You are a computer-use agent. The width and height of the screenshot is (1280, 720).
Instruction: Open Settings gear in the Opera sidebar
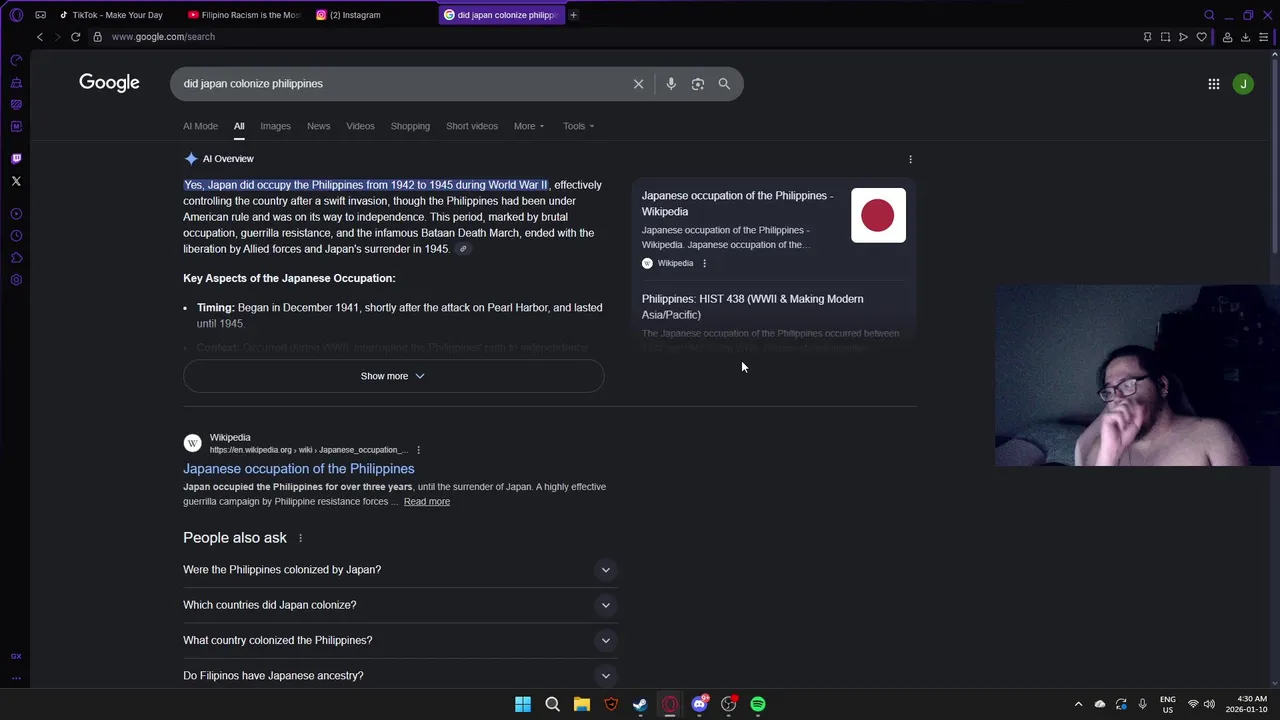(x=16, y=280)
